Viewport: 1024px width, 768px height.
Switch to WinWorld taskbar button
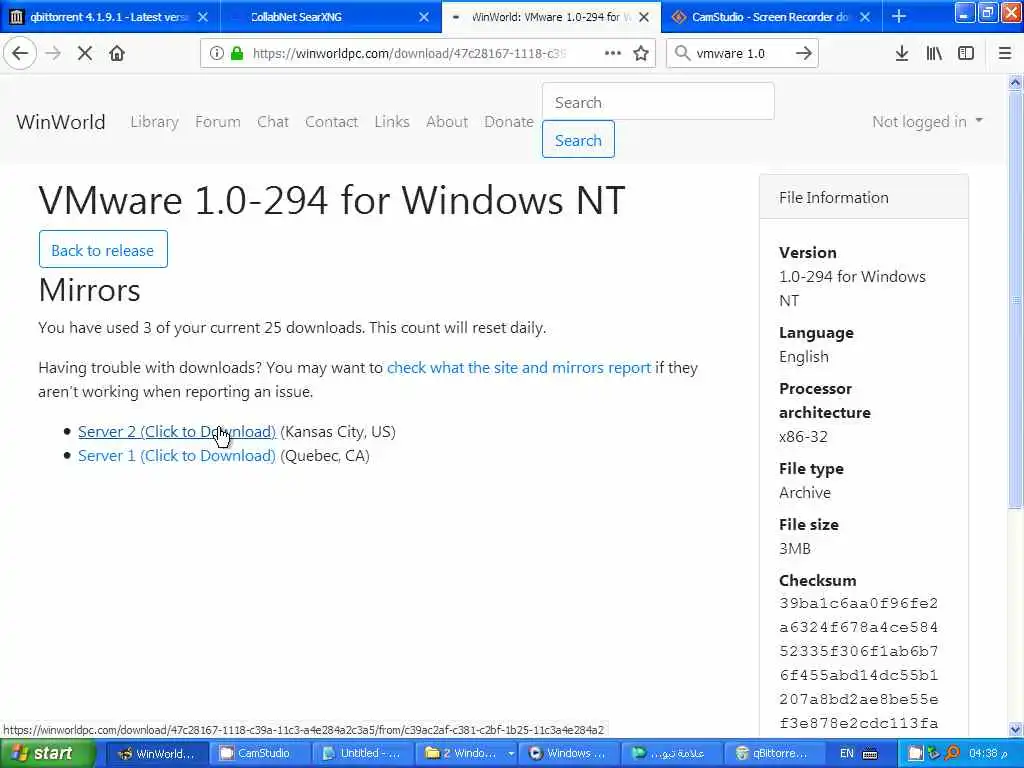pos(157,753)
